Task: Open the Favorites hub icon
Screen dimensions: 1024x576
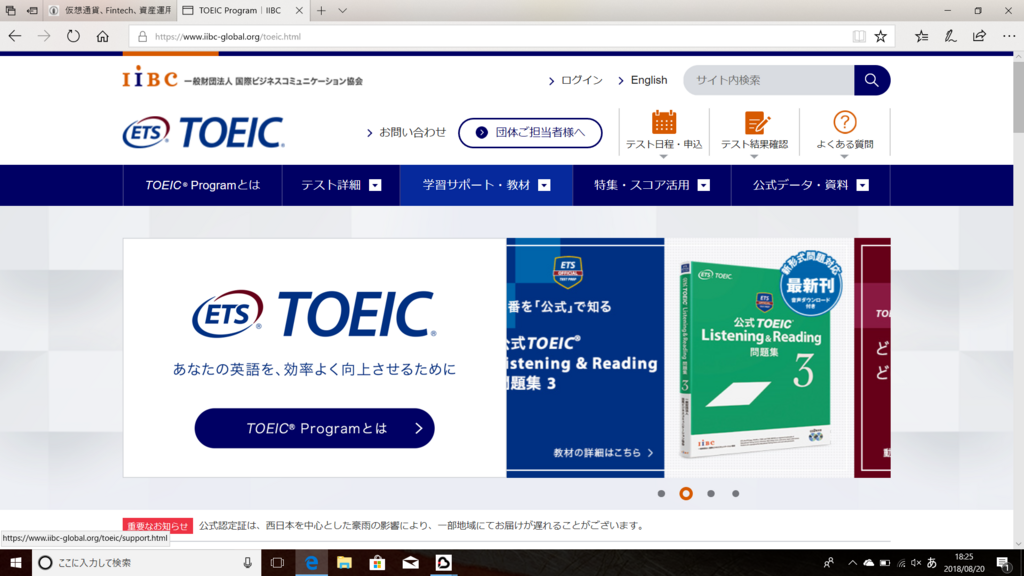Action: click(x=921, y=37)
